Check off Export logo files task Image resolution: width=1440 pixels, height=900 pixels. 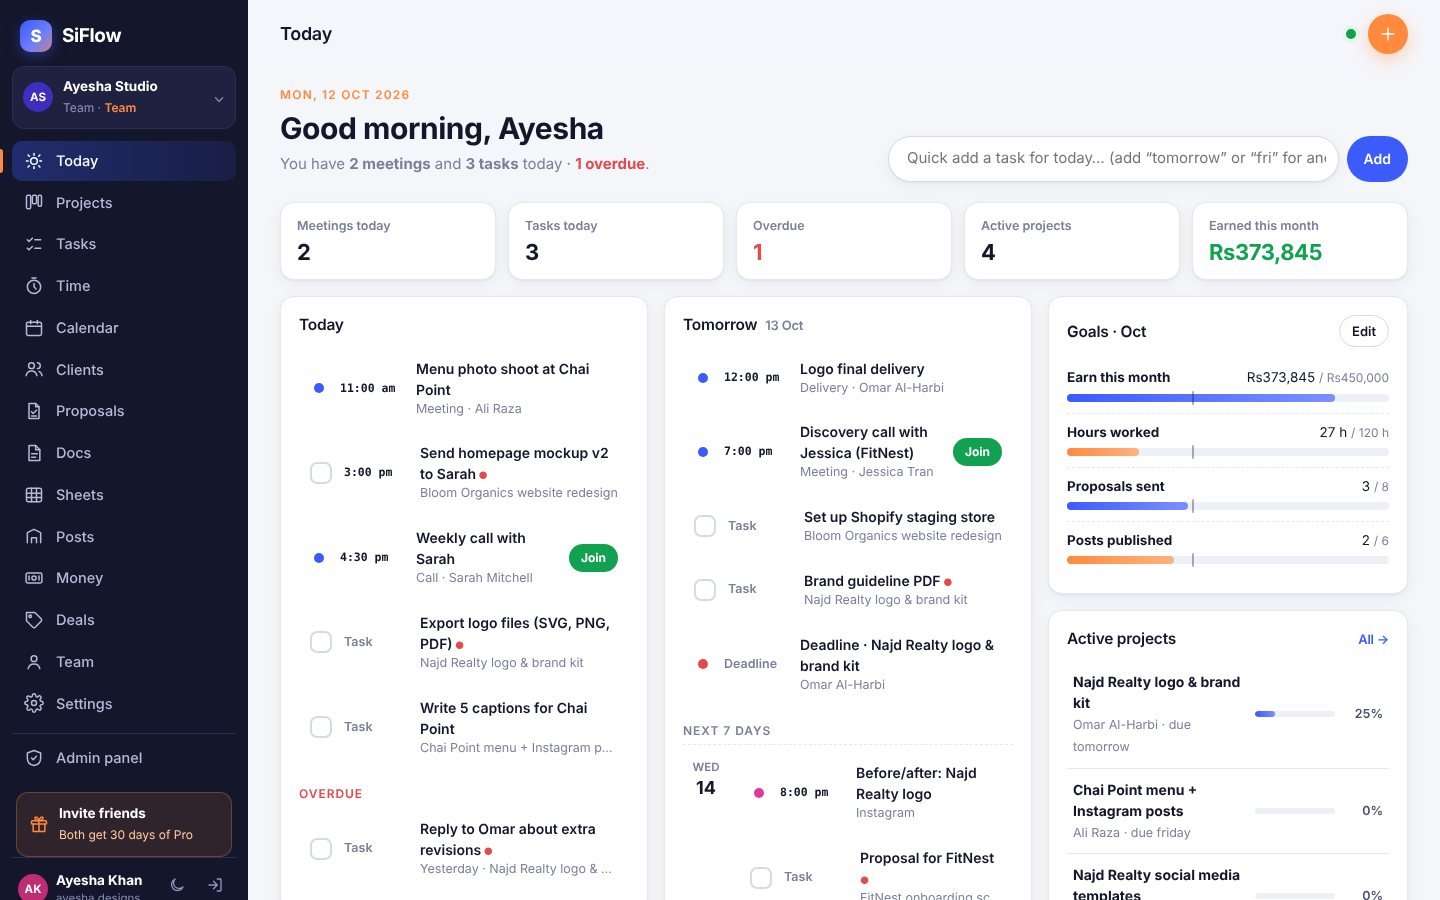321,642
